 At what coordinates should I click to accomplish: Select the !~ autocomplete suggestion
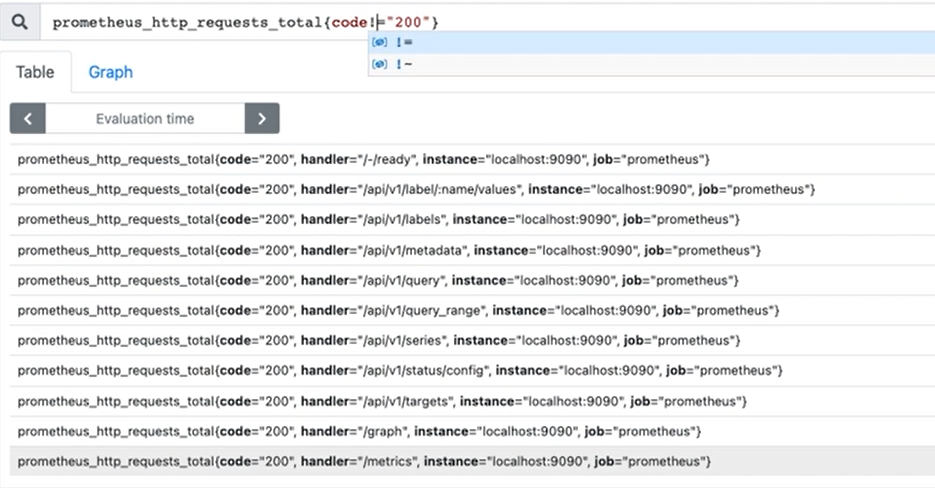click(404, 64)
